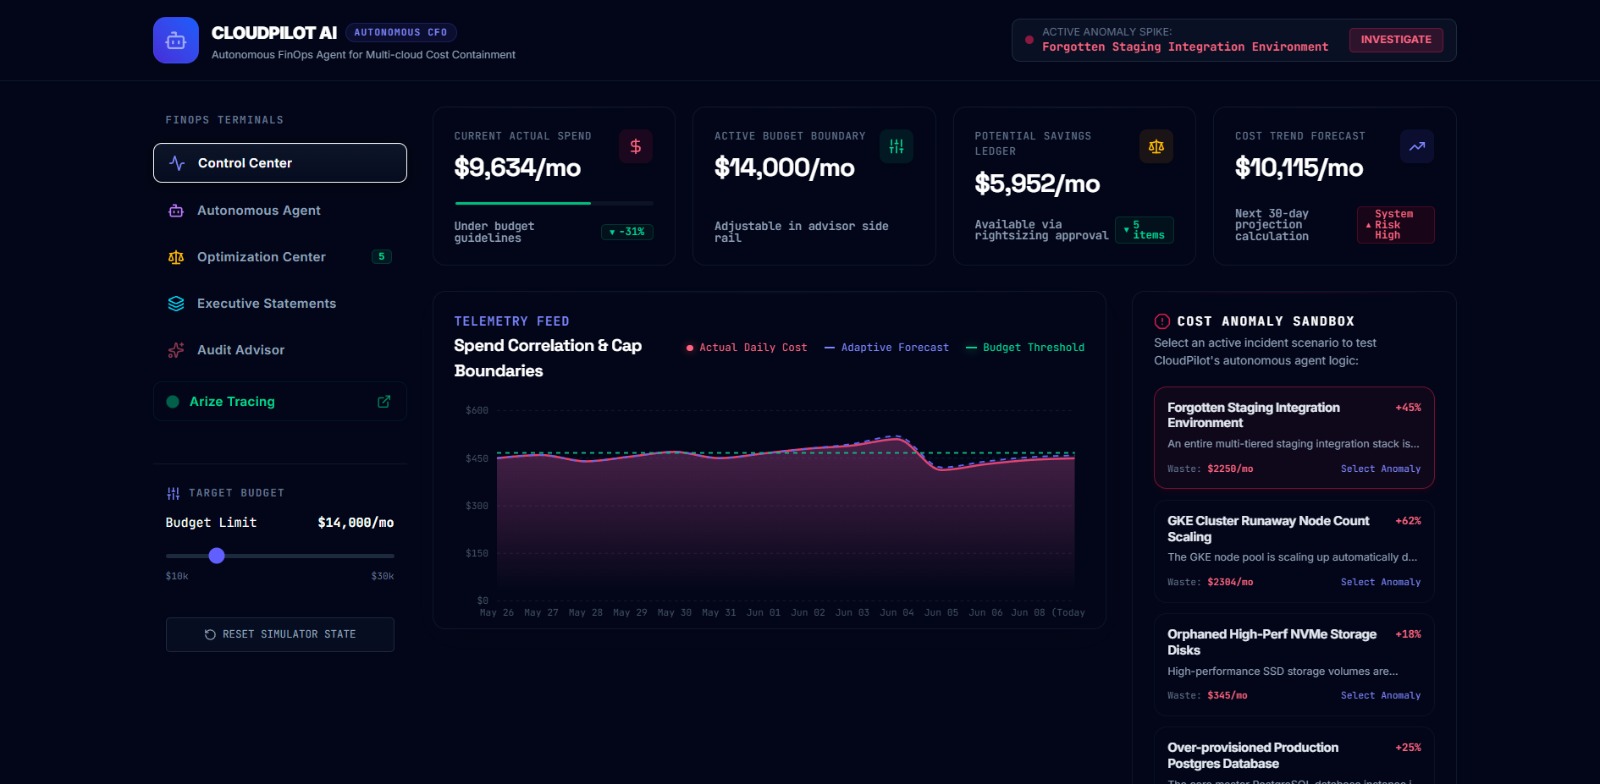Click the alert icon beside Cost Anomaly Sandbox
Viewport: 1600px width, 784px height.
tap(1162, 321)
